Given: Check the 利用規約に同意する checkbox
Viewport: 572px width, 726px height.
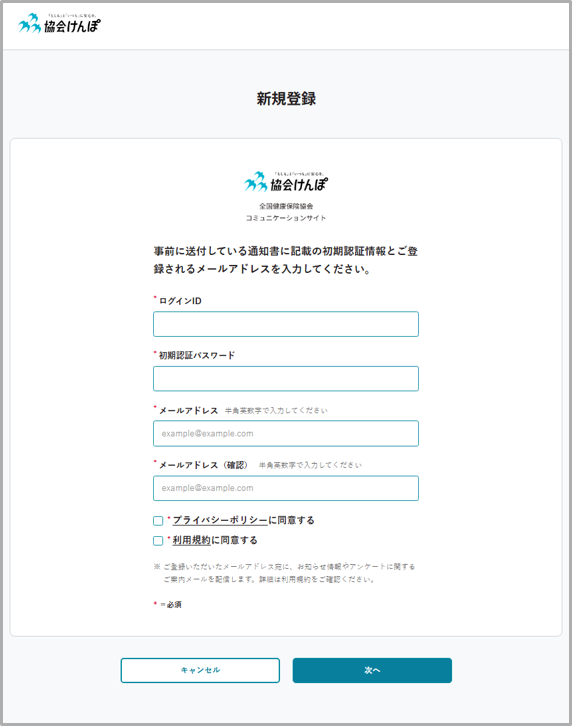Looking at the screenshot, I should coord(158,541).
